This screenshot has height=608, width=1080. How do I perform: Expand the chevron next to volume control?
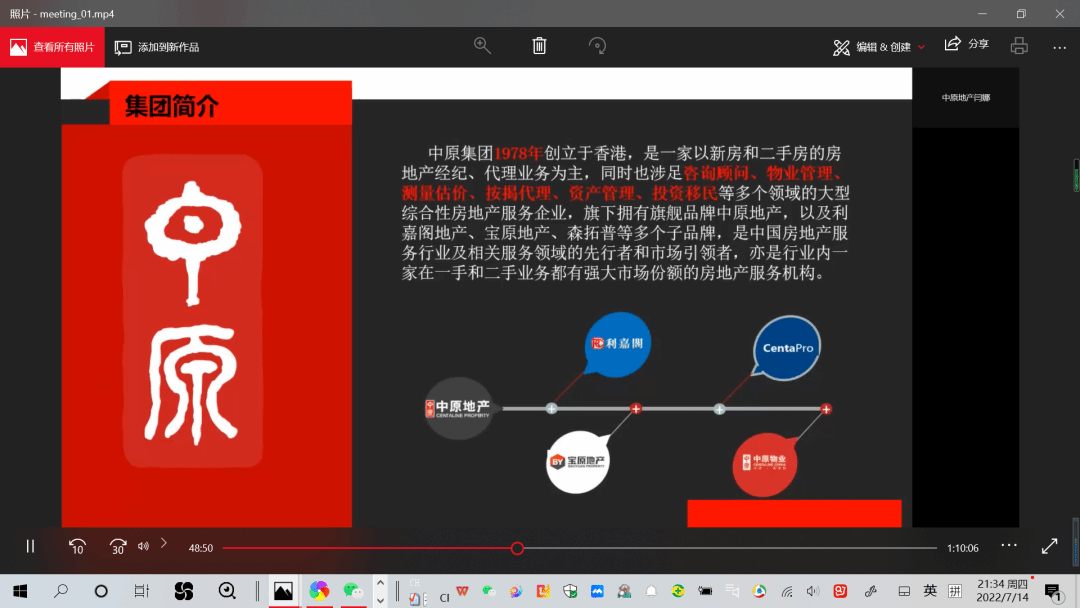tap(164, 543)
